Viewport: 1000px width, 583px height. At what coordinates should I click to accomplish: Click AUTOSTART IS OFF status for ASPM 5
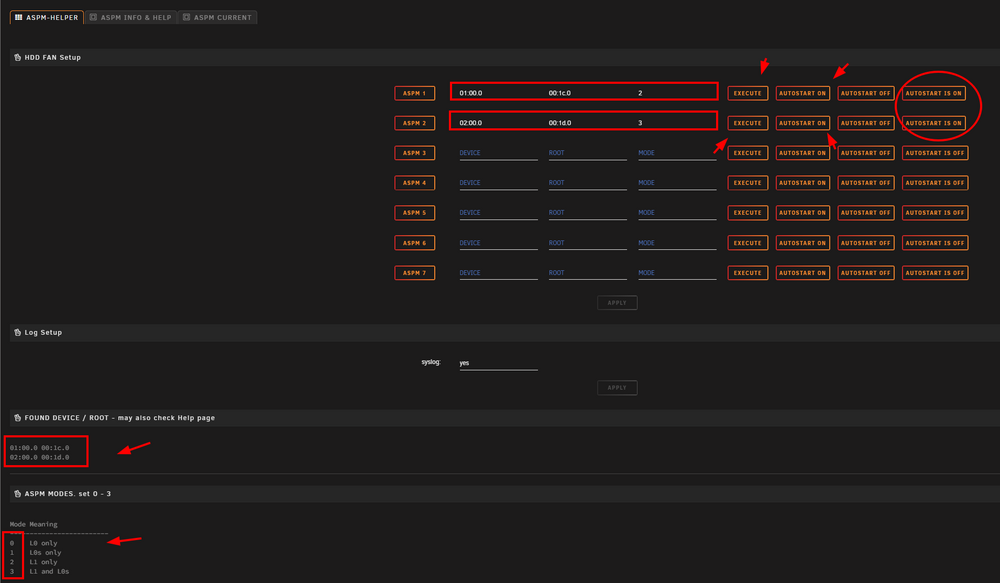tap(935, 213)
